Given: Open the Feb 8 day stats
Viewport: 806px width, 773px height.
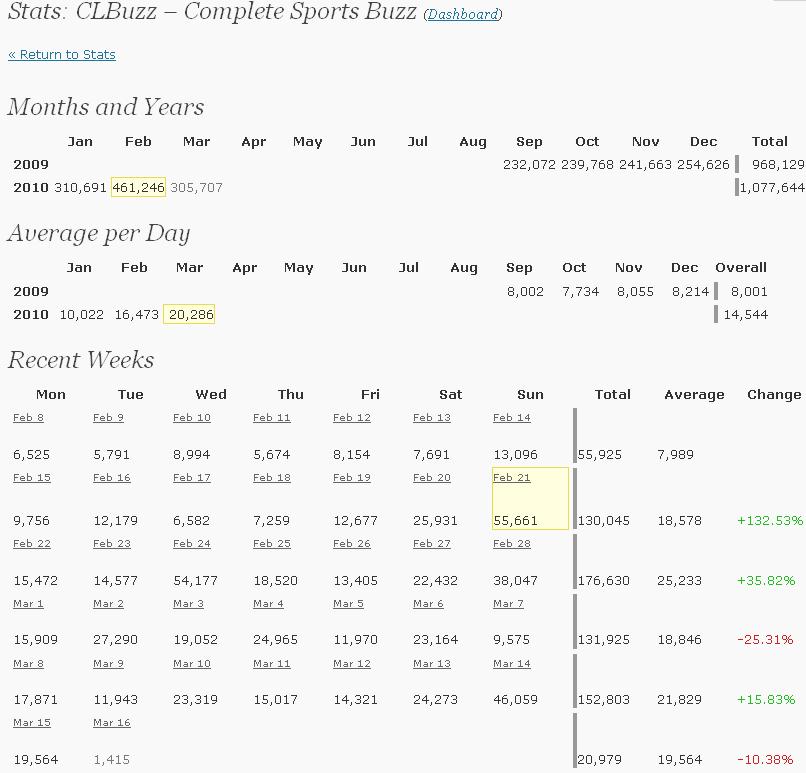Looking at the screenshot, I should click(28, 418).
